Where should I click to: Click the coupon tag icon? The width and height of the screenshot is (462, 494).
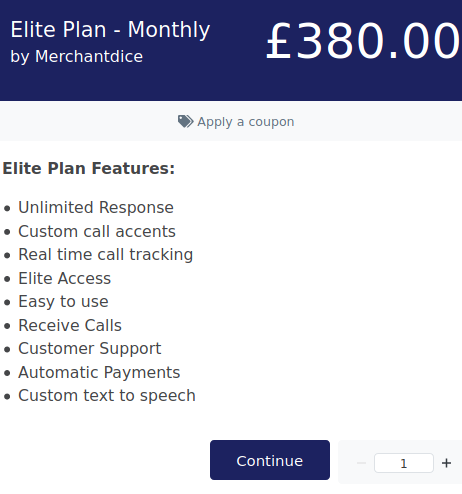click(185, 122)
